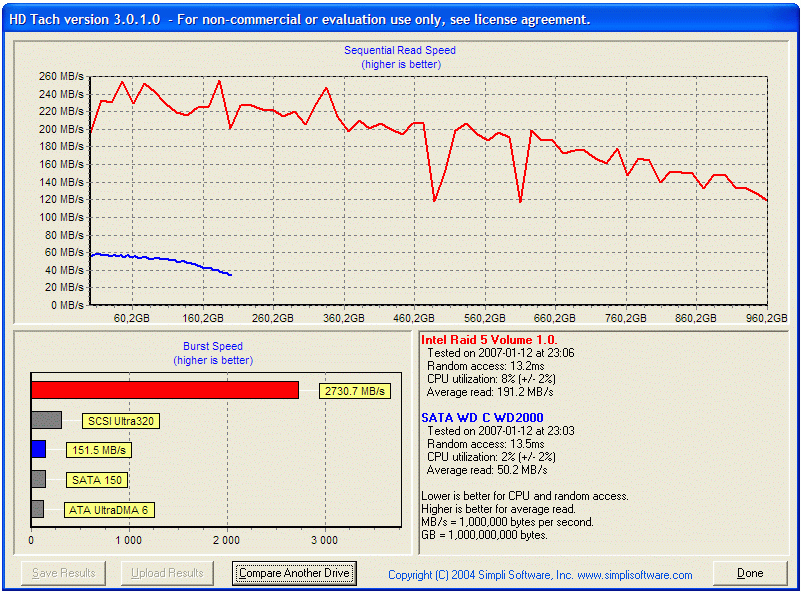Image resolution: width=801 pixels, height=592 pixels.
Task: Click the gray SCSI Ultra320 bar
Action: (x=46, y=420)
